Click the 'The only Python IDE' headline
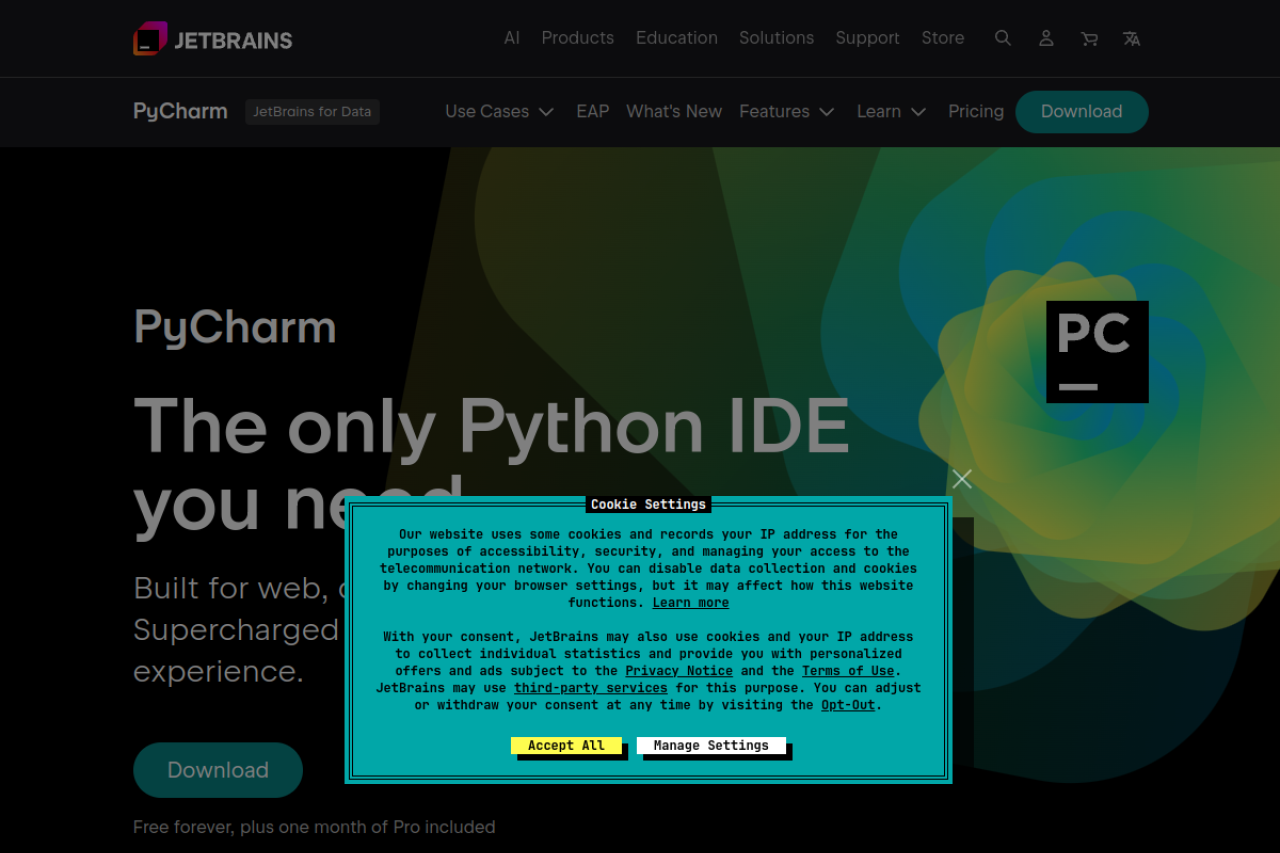This screenshot has width=1280, height=853. [x=491, y=426]
